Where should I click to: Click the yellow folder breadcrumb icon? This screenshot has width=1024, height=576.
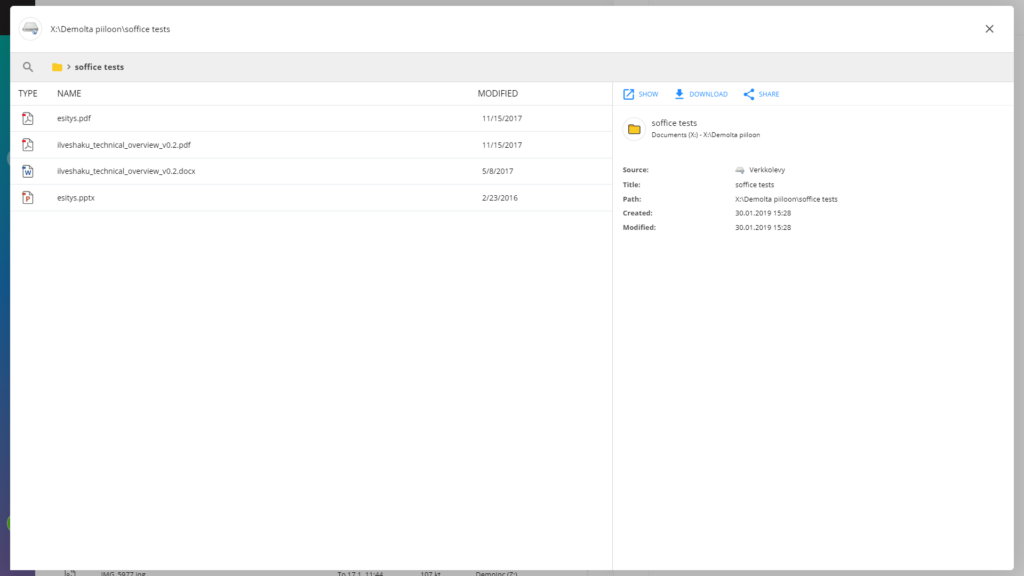point(57,67)
